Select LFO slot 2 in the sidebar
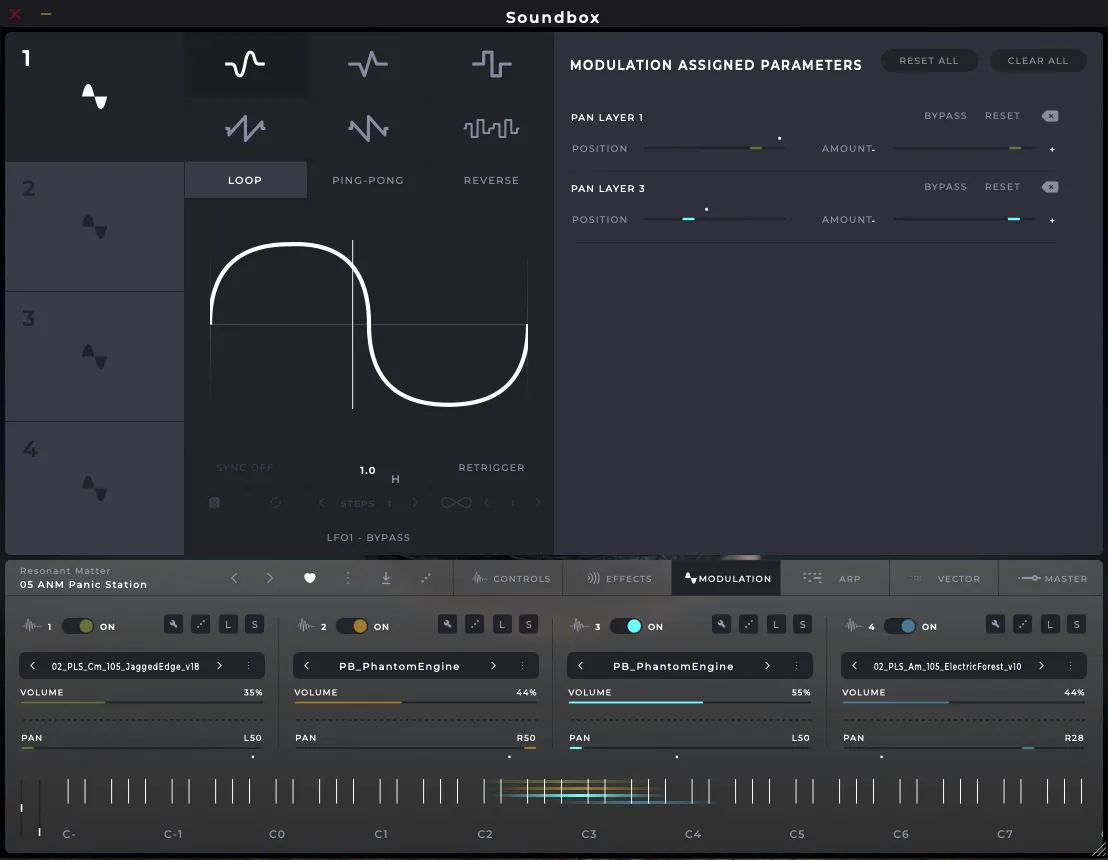This screenshot has height=860, width=1108. [x=94, y=227]
